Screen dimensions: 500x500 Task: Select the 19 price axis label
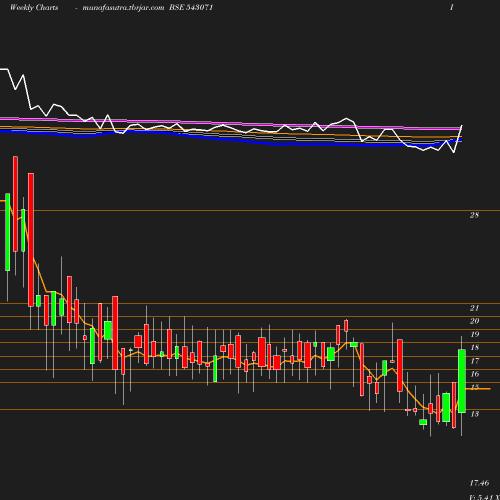474,334
